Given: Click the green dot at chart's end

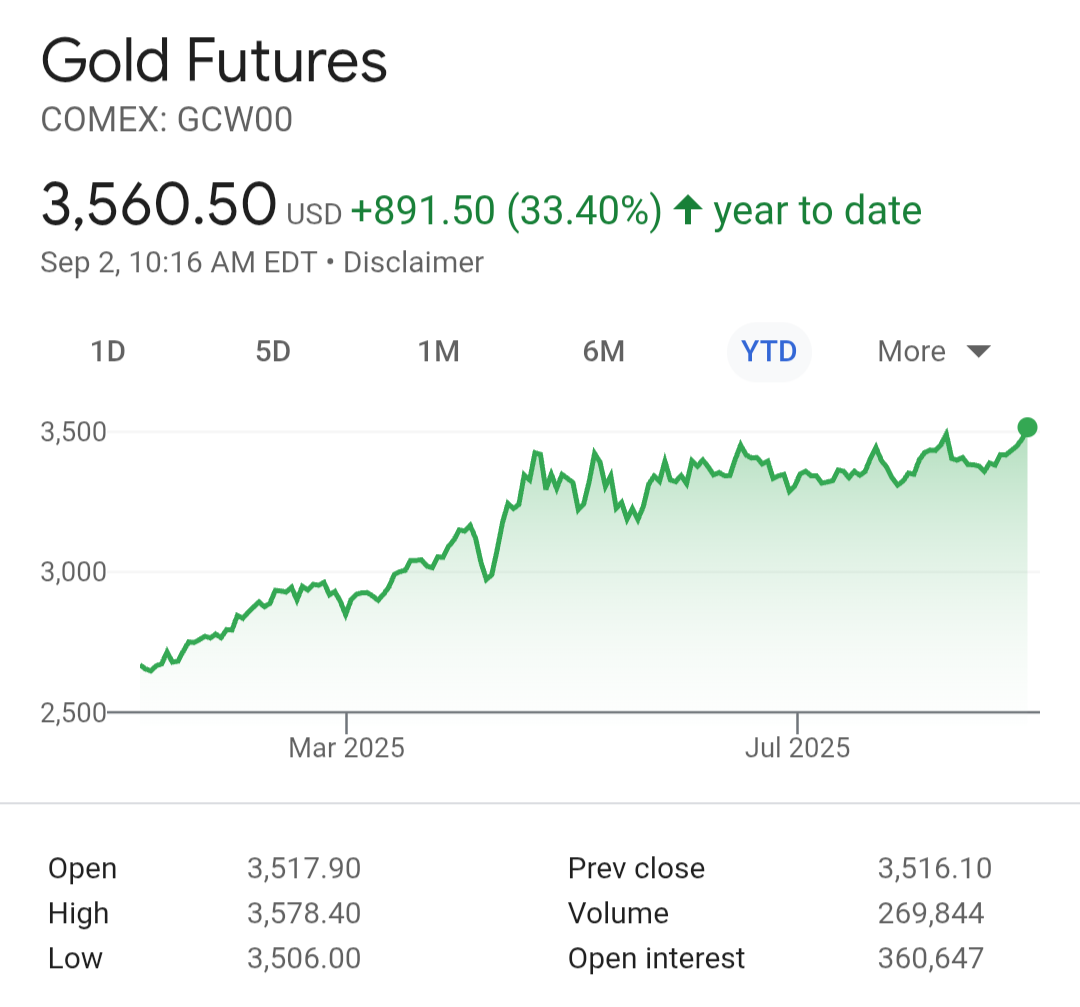Looking at the screenshot, I should click(x=1026, y=428).
